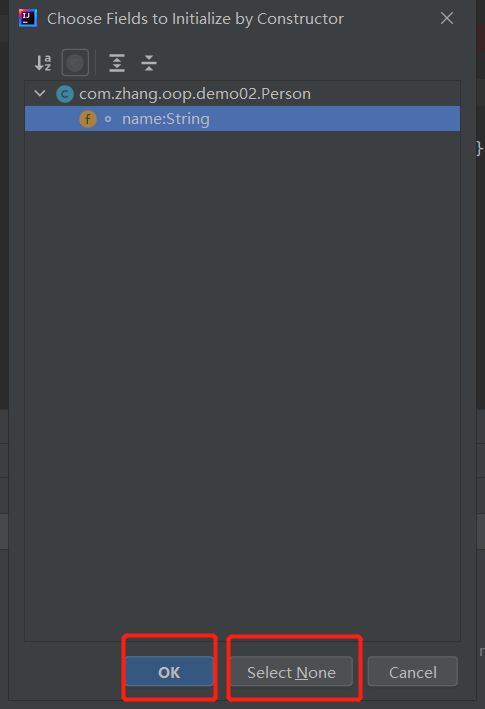Click the blue class icon beside Person

(x=65, y=94)
